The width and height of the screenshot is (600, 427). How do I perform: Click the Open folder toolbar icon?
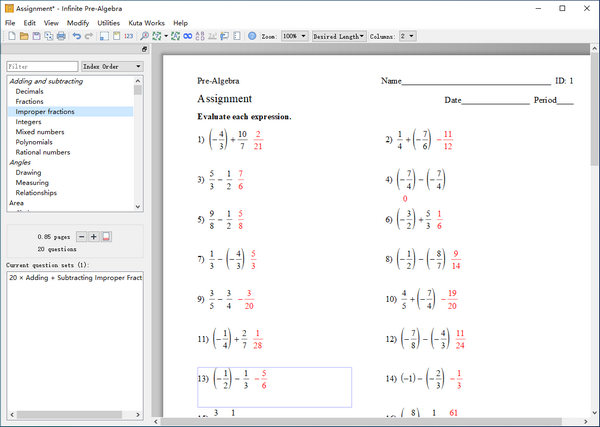click(23, 36)
